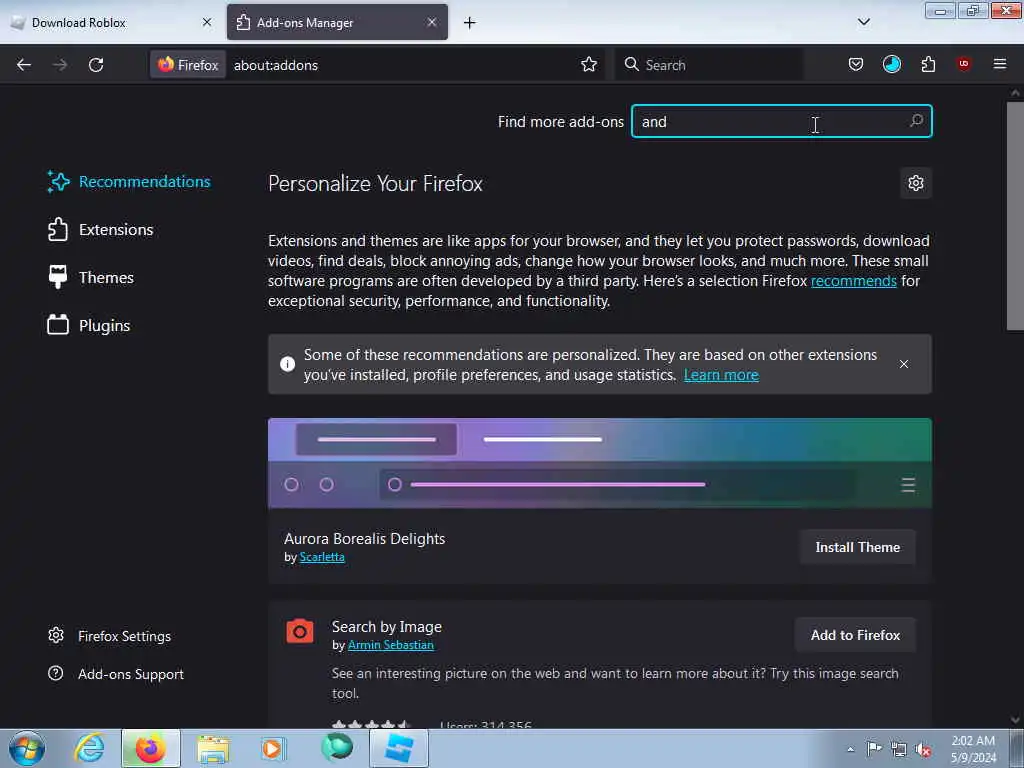1024x768 pixels.
Task: Open the Recommendations section in sidebar
Action: click(129, 182)
